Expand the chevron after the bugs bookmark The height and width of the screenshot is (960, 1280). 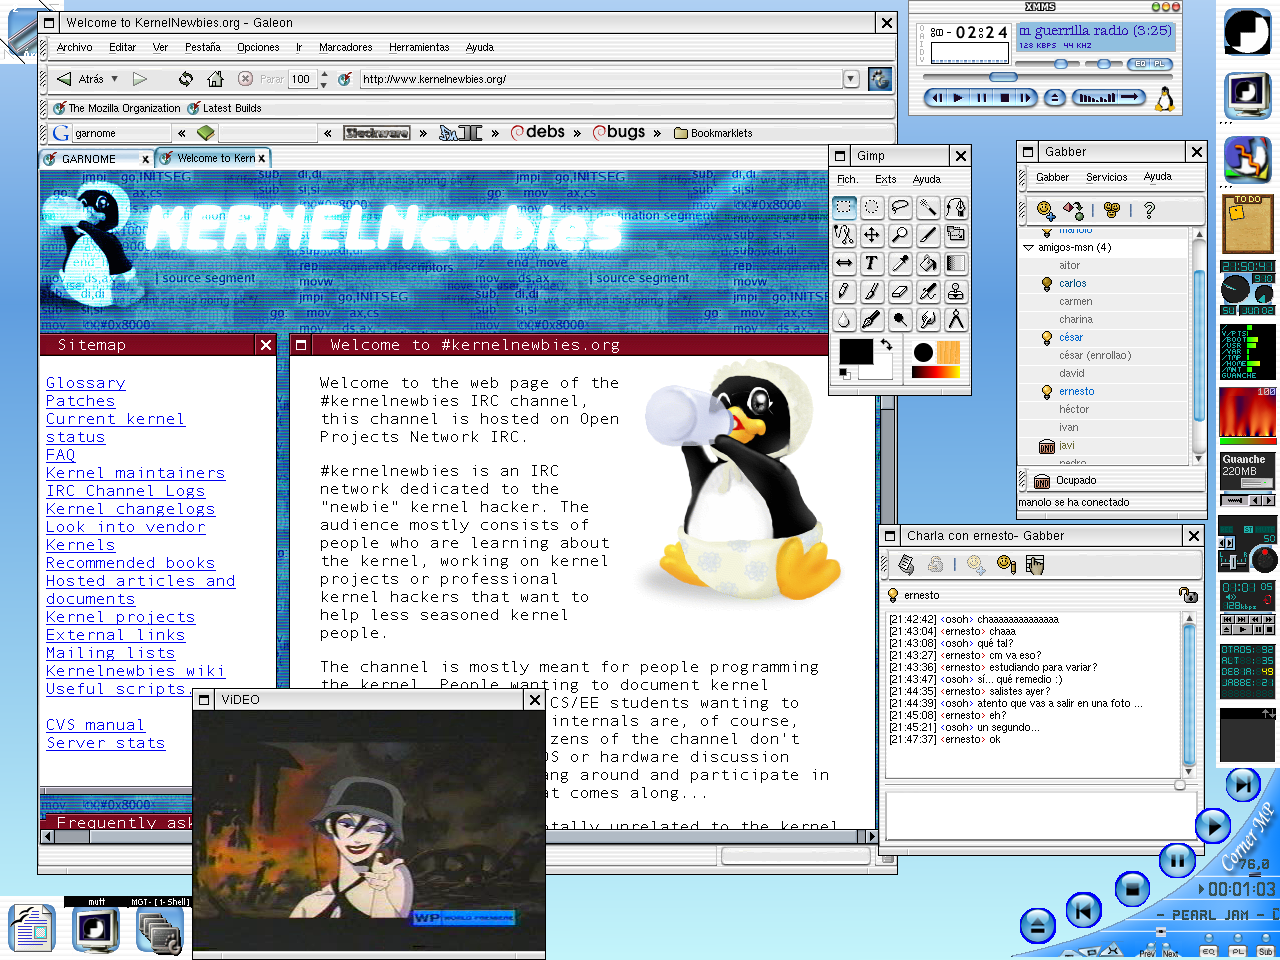(657, 133)
